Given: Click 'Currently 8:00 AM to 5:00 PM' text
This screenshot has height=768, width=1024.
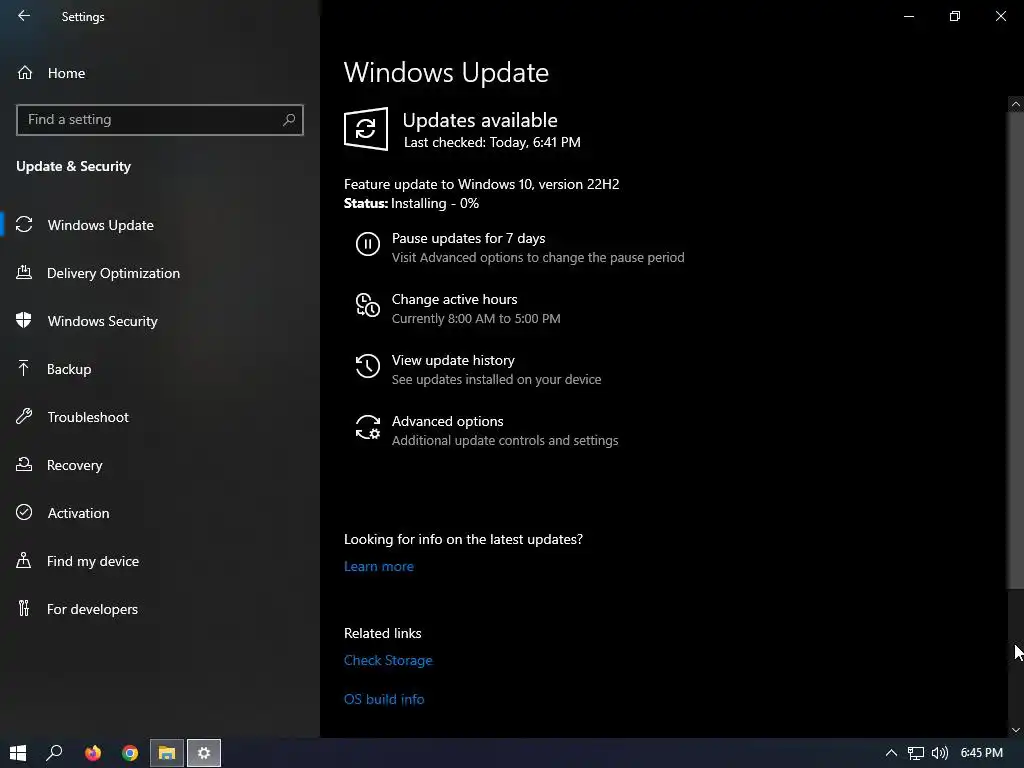Looking at the screenshot, I should coord(476,319).
